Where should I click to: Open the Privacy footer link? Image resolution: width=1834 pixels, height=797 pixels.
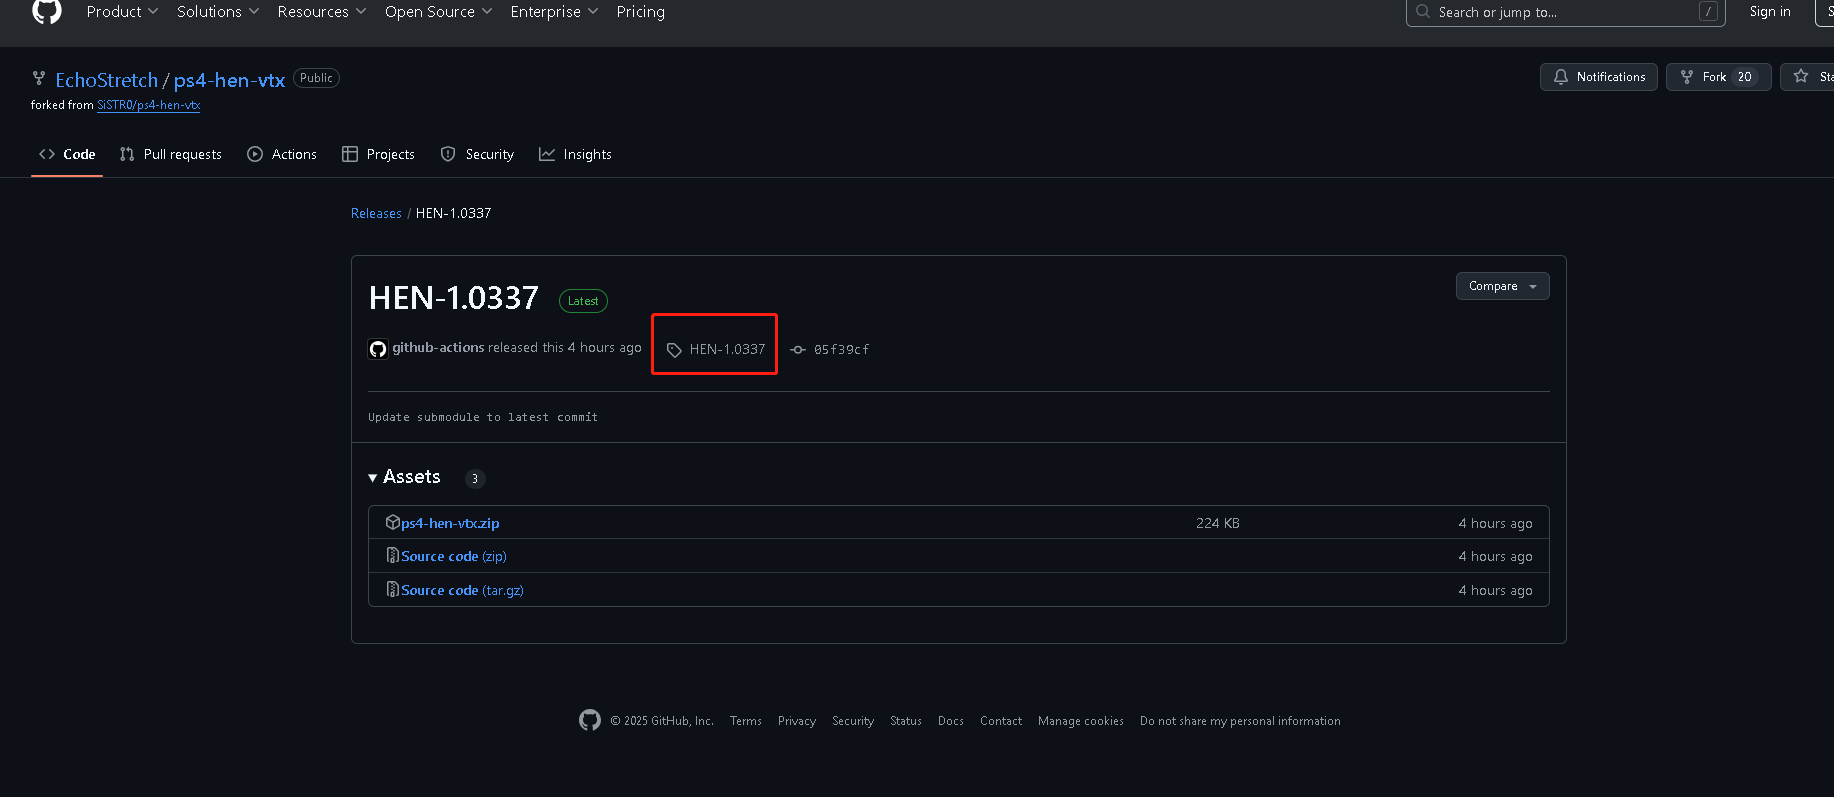coord(797,721)
